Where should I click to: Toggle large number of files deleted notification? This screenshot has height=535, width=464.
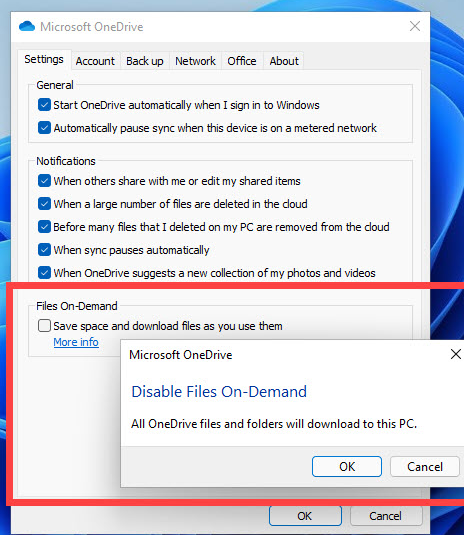pyautogui.click(x=44, y=204)
